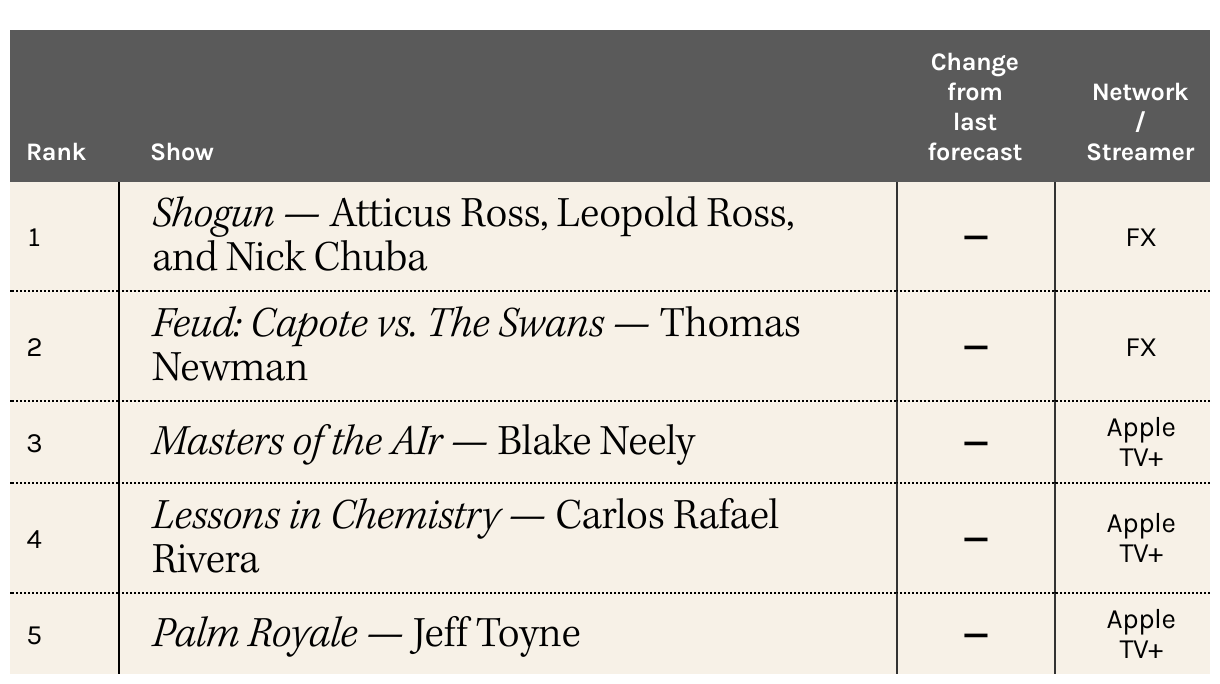
Task: Select the 'Network / Streamer' column header
Action: [x=1140, y=122]
